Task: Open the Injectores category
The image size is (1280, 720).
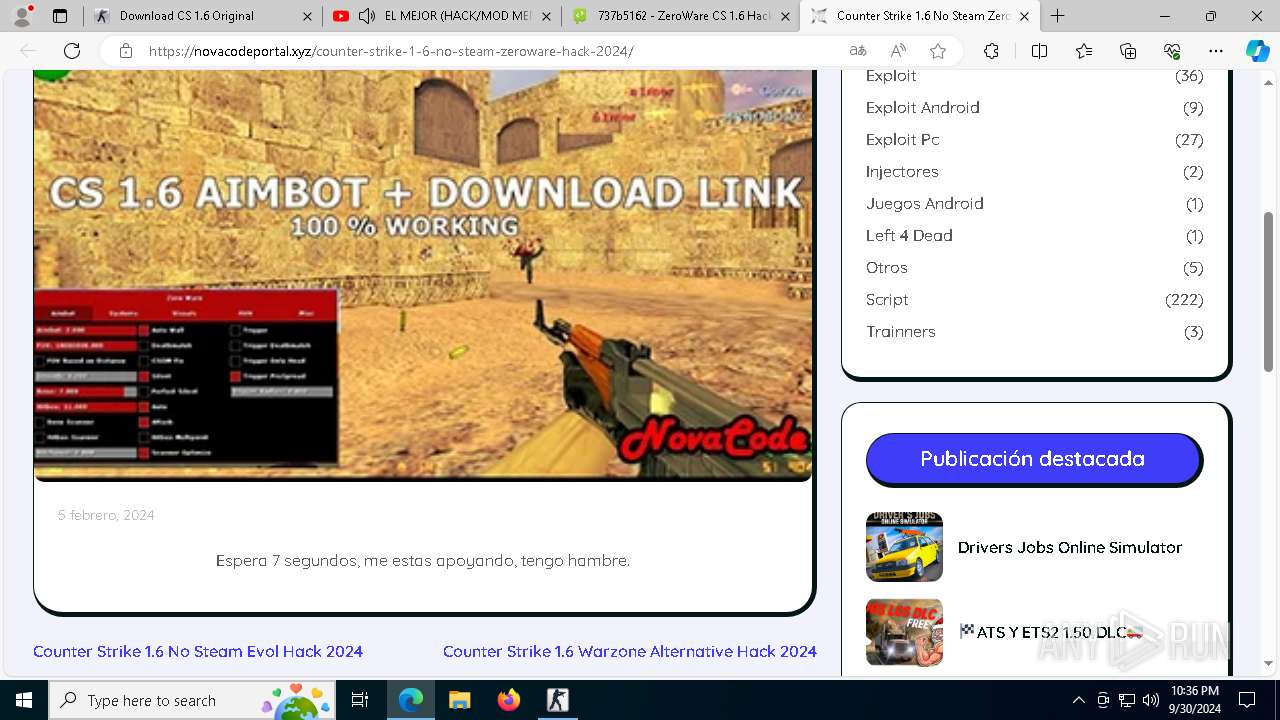Action: click(x=902, y=171)
